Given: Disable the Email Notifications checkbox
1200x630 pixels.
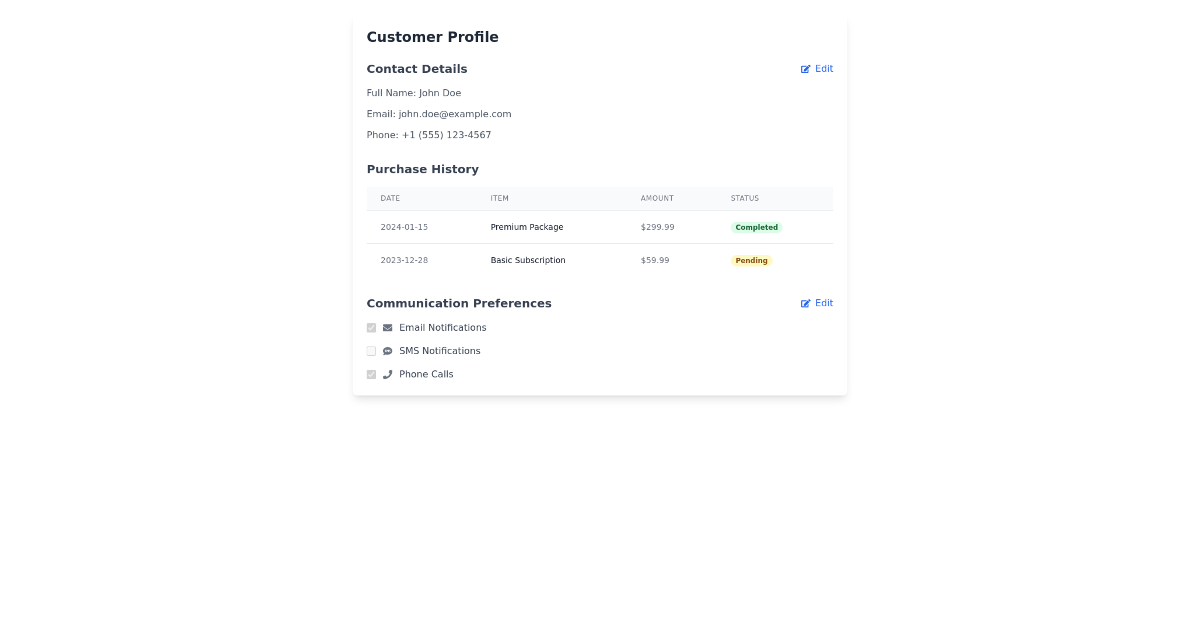Looking at the screenshot, I should coord(371,327).
